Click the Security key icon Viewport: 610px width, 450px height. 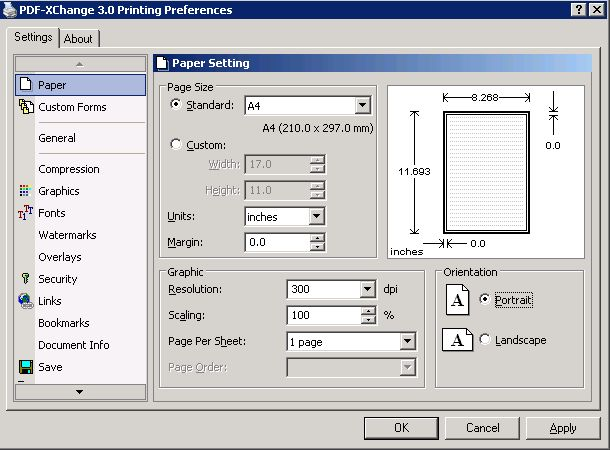point(25,278)
